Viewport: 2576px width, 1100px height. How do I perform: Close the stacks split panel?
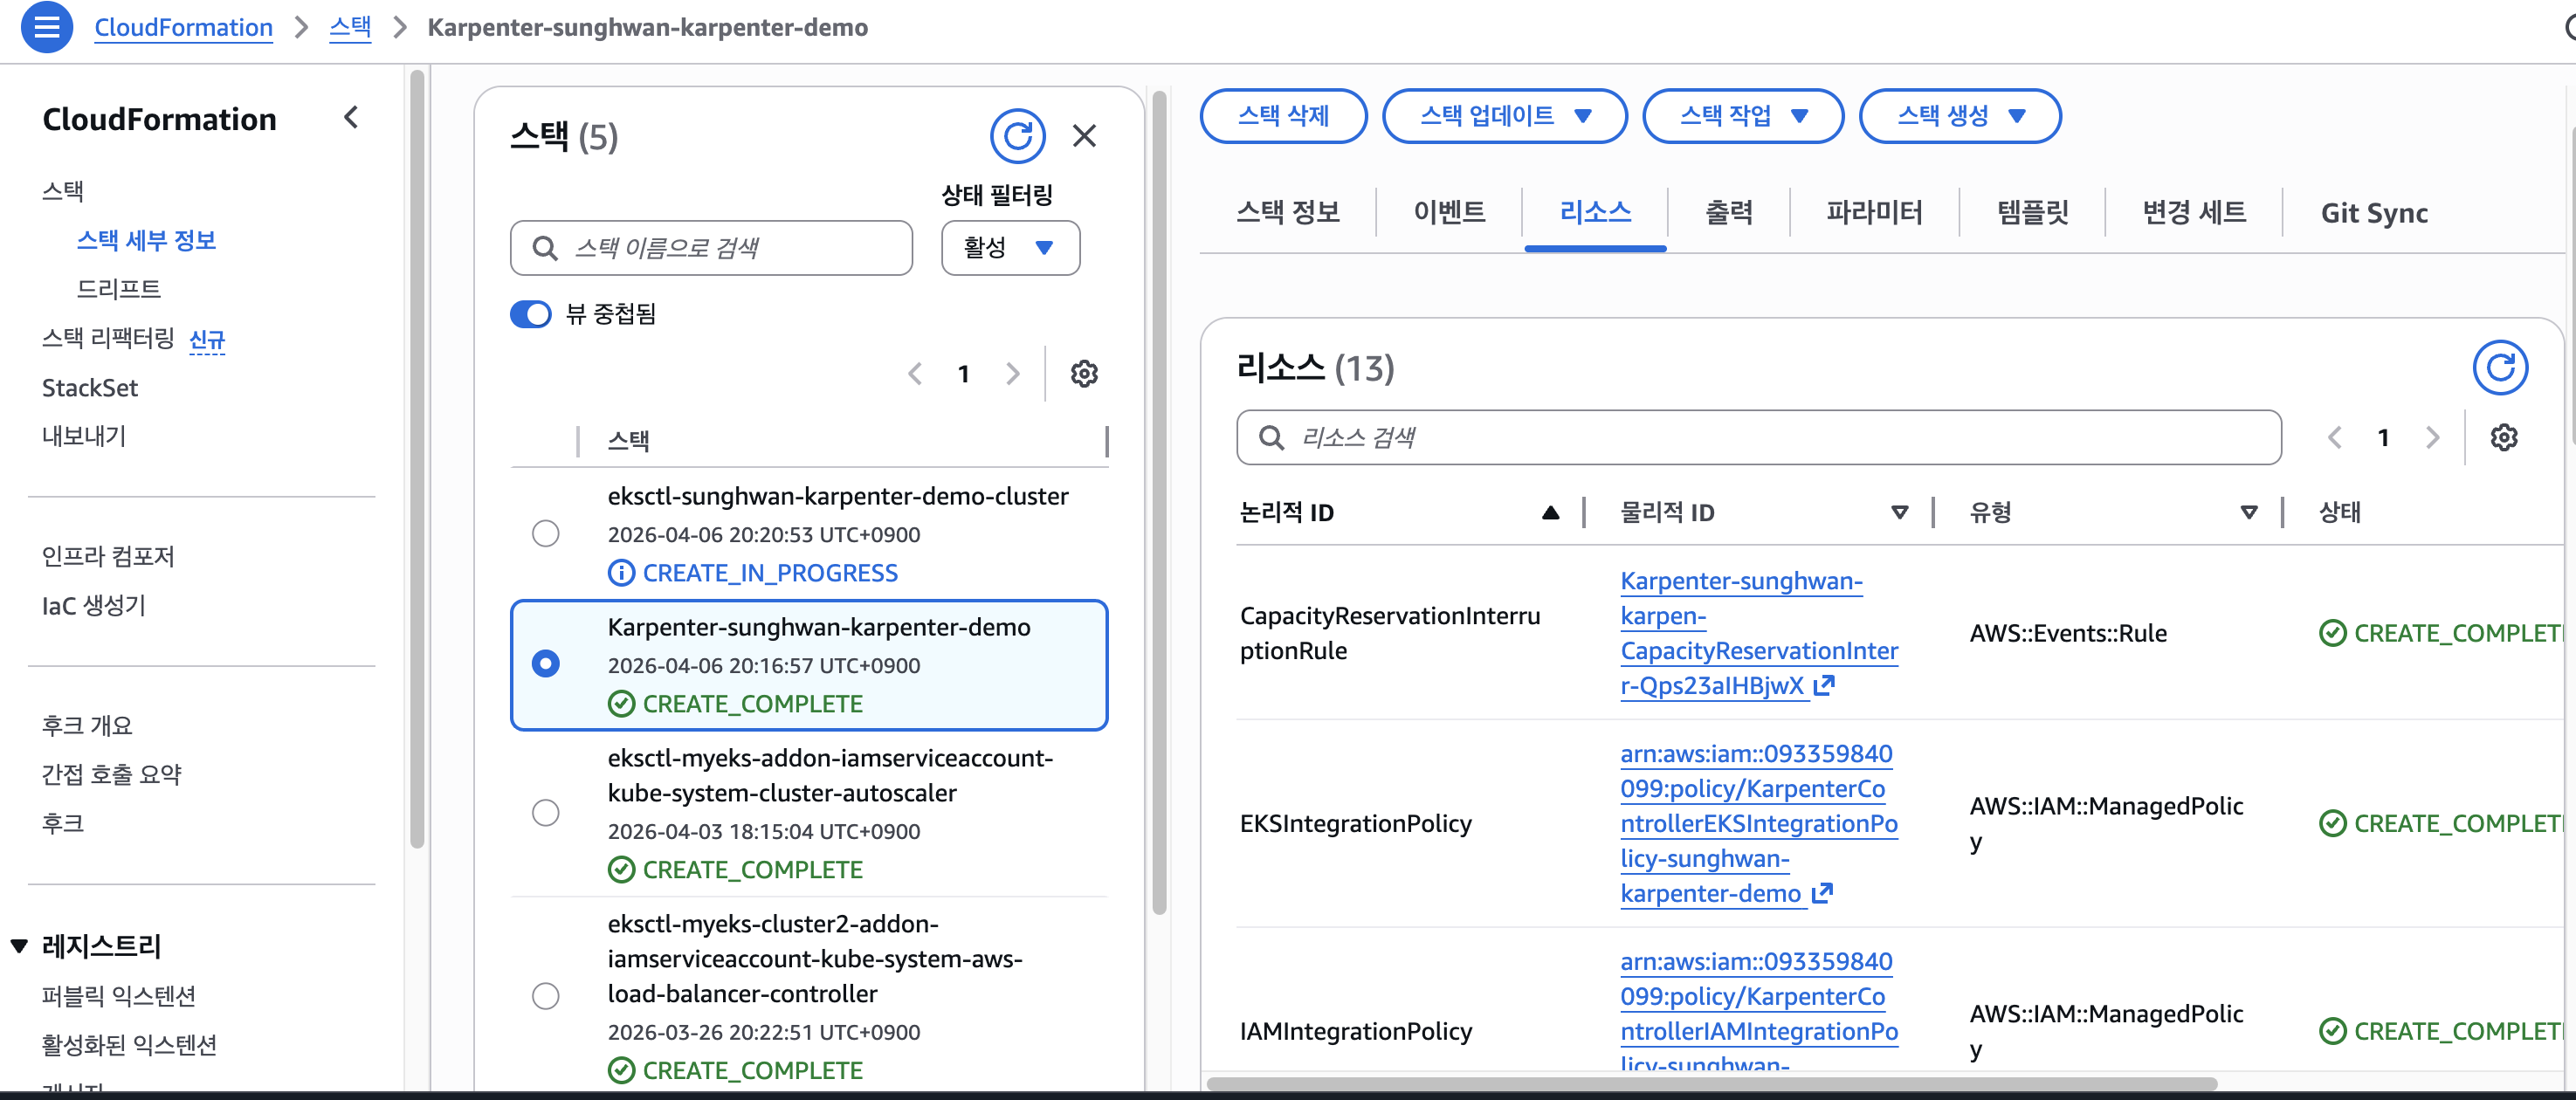(1084, 136)
